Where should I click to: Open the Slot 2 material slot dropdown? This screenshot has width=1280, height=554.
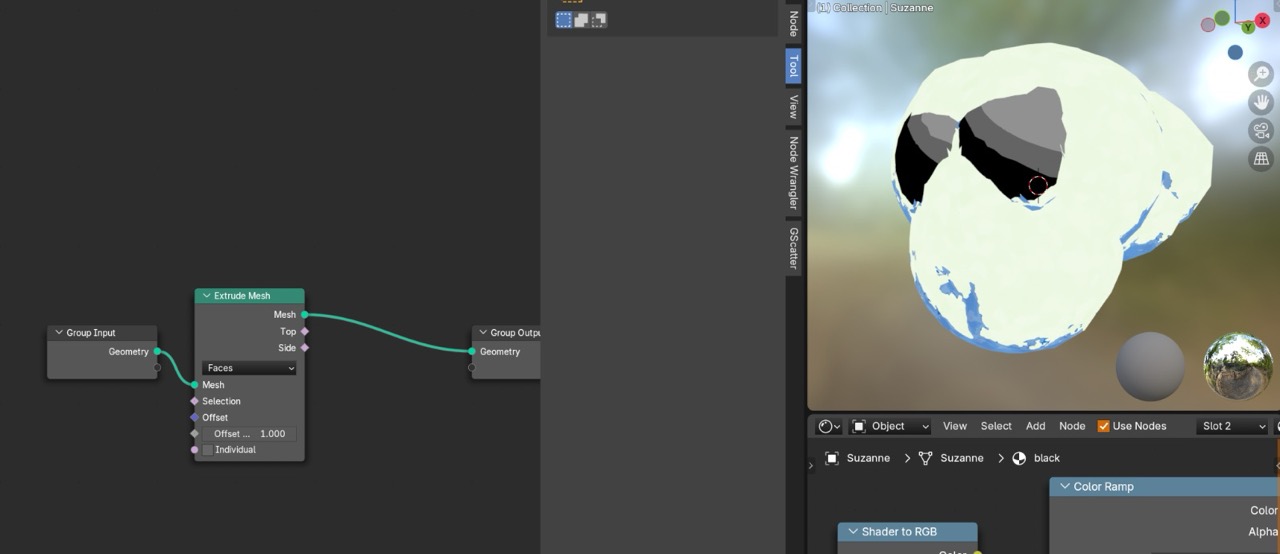click(x=1232, y=426)
